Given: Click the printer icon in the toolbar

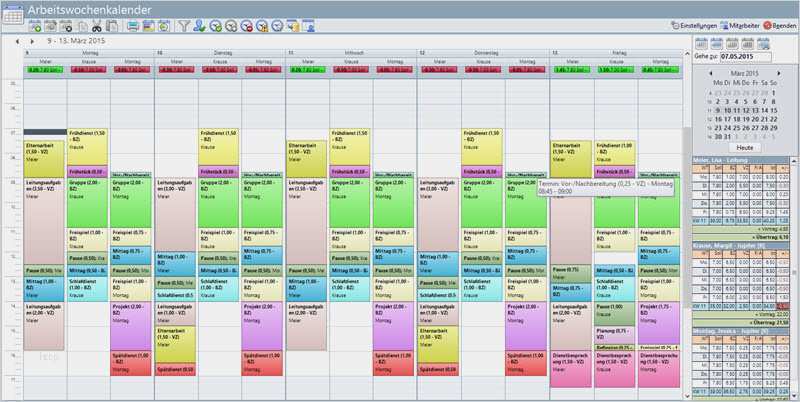Looking at the screenshot, I should 133,26.
